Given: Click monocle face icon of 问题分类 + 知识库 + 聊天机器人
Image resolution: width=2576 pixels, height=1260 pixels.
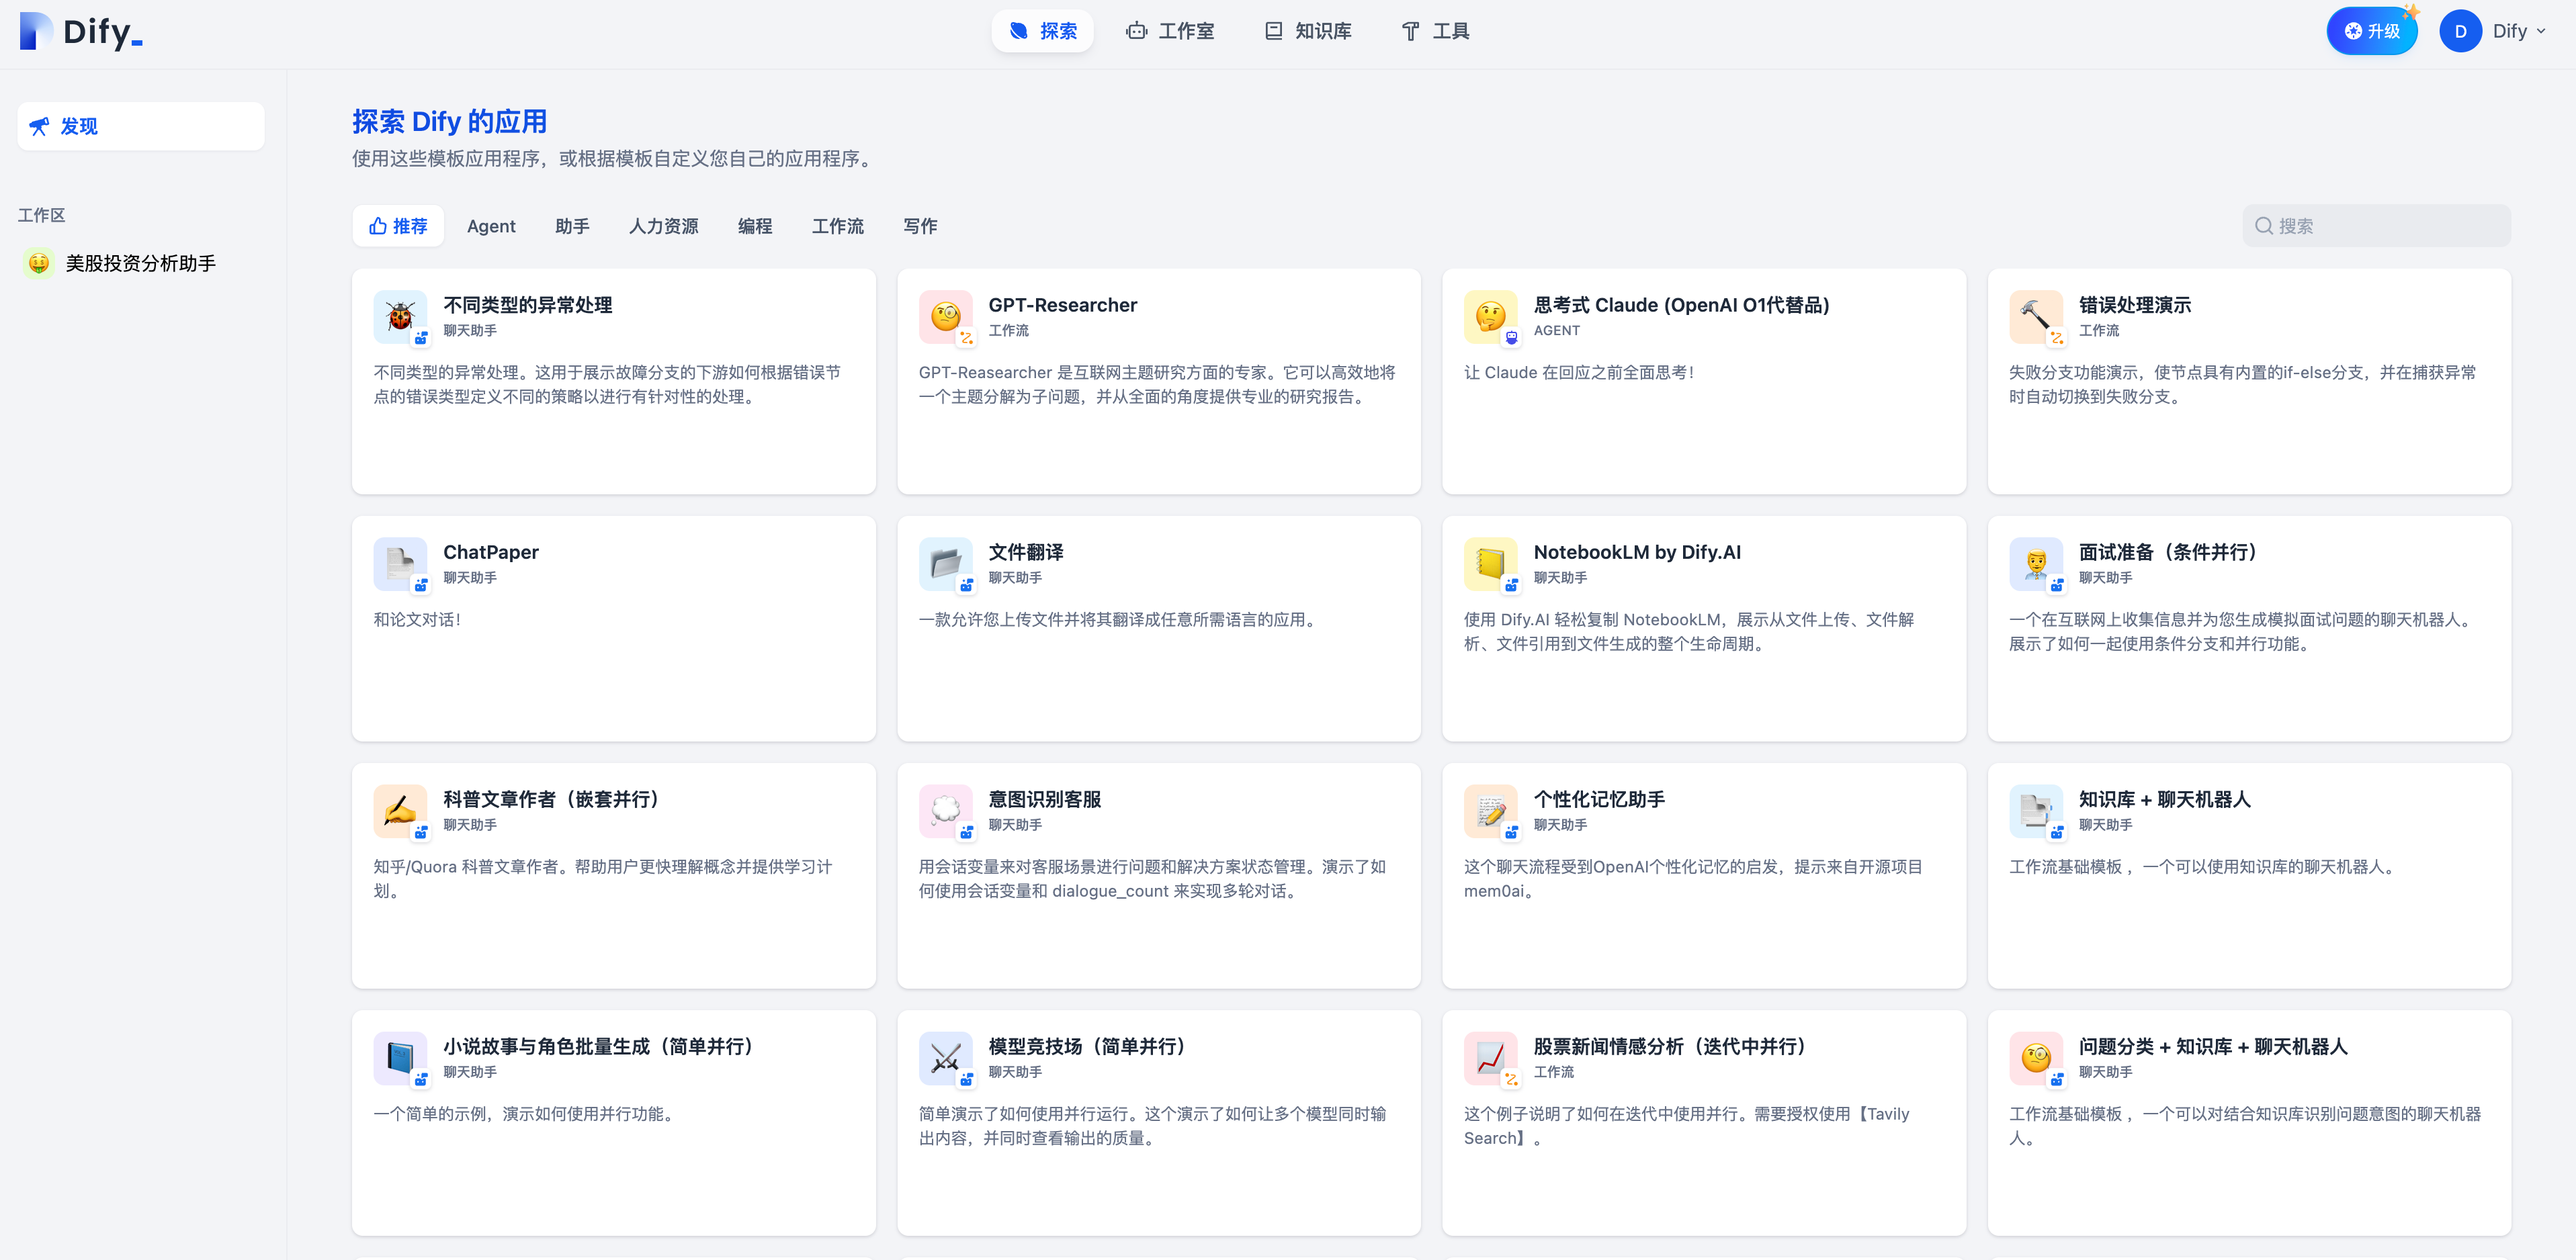Looking at the screenshot, I should (2035, 1058).
